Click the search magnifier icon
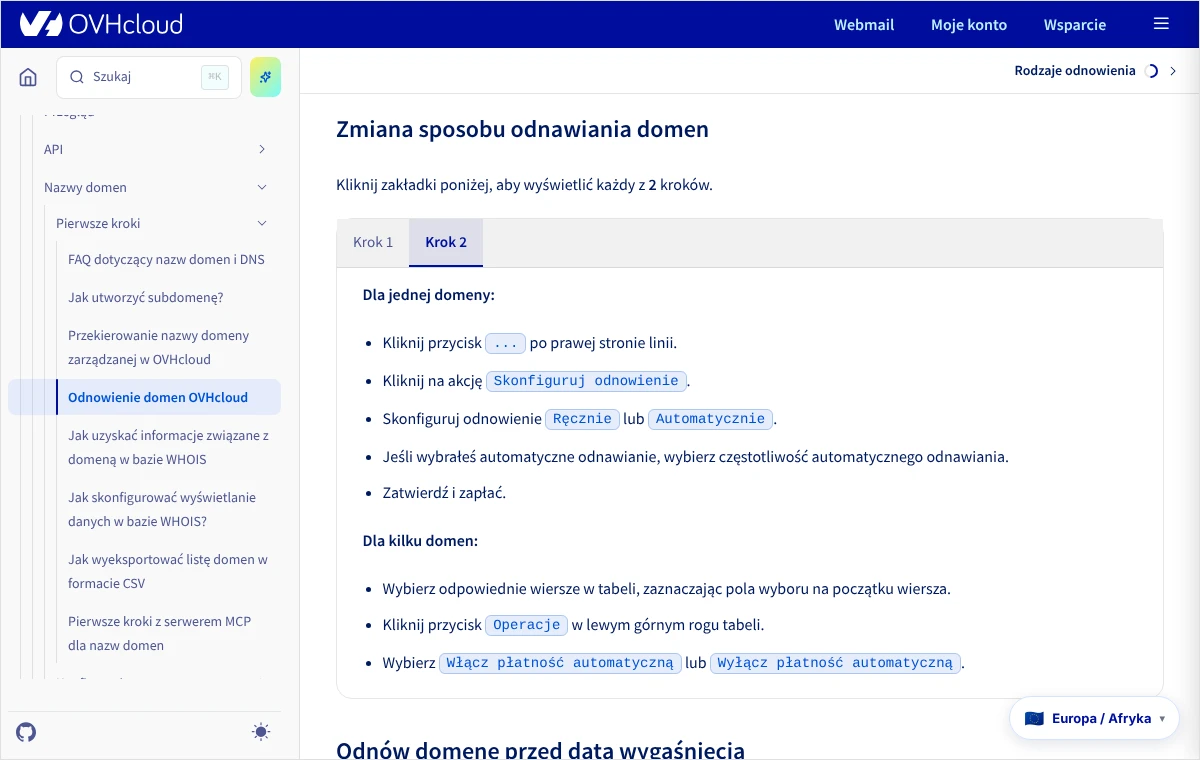 coord(77,77)
